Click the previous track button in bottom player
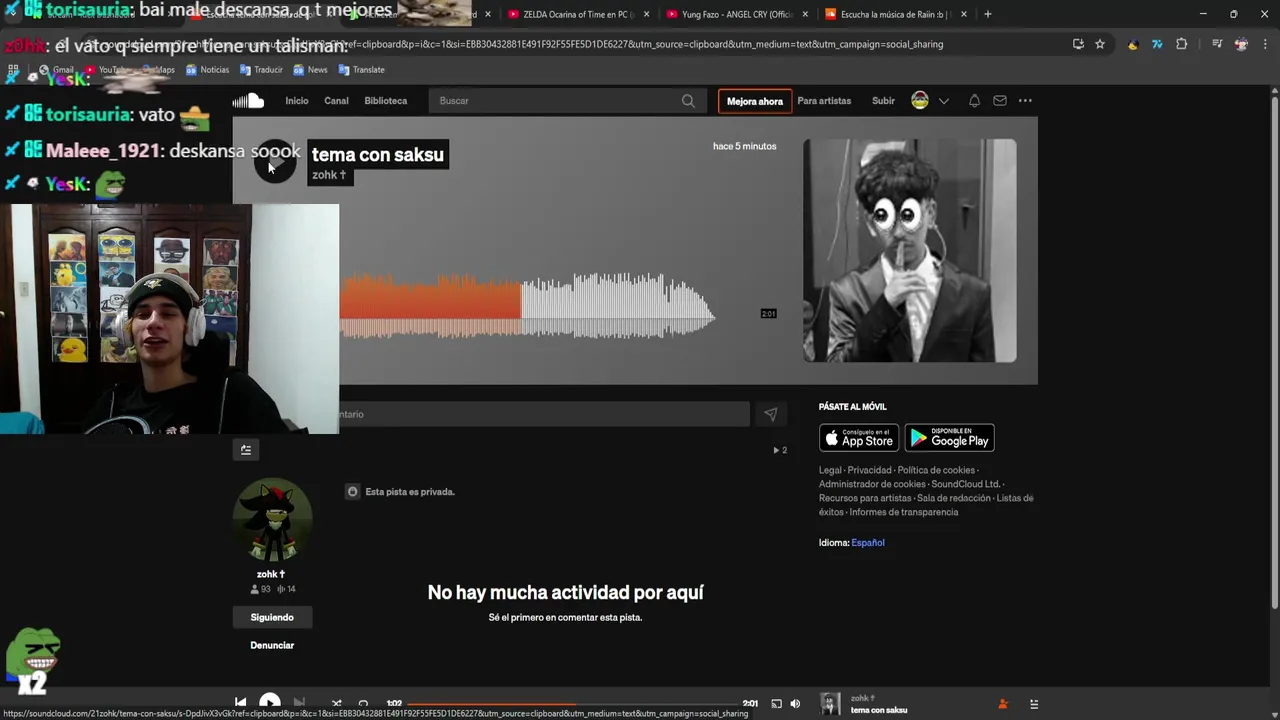 (x=240, y=703)
